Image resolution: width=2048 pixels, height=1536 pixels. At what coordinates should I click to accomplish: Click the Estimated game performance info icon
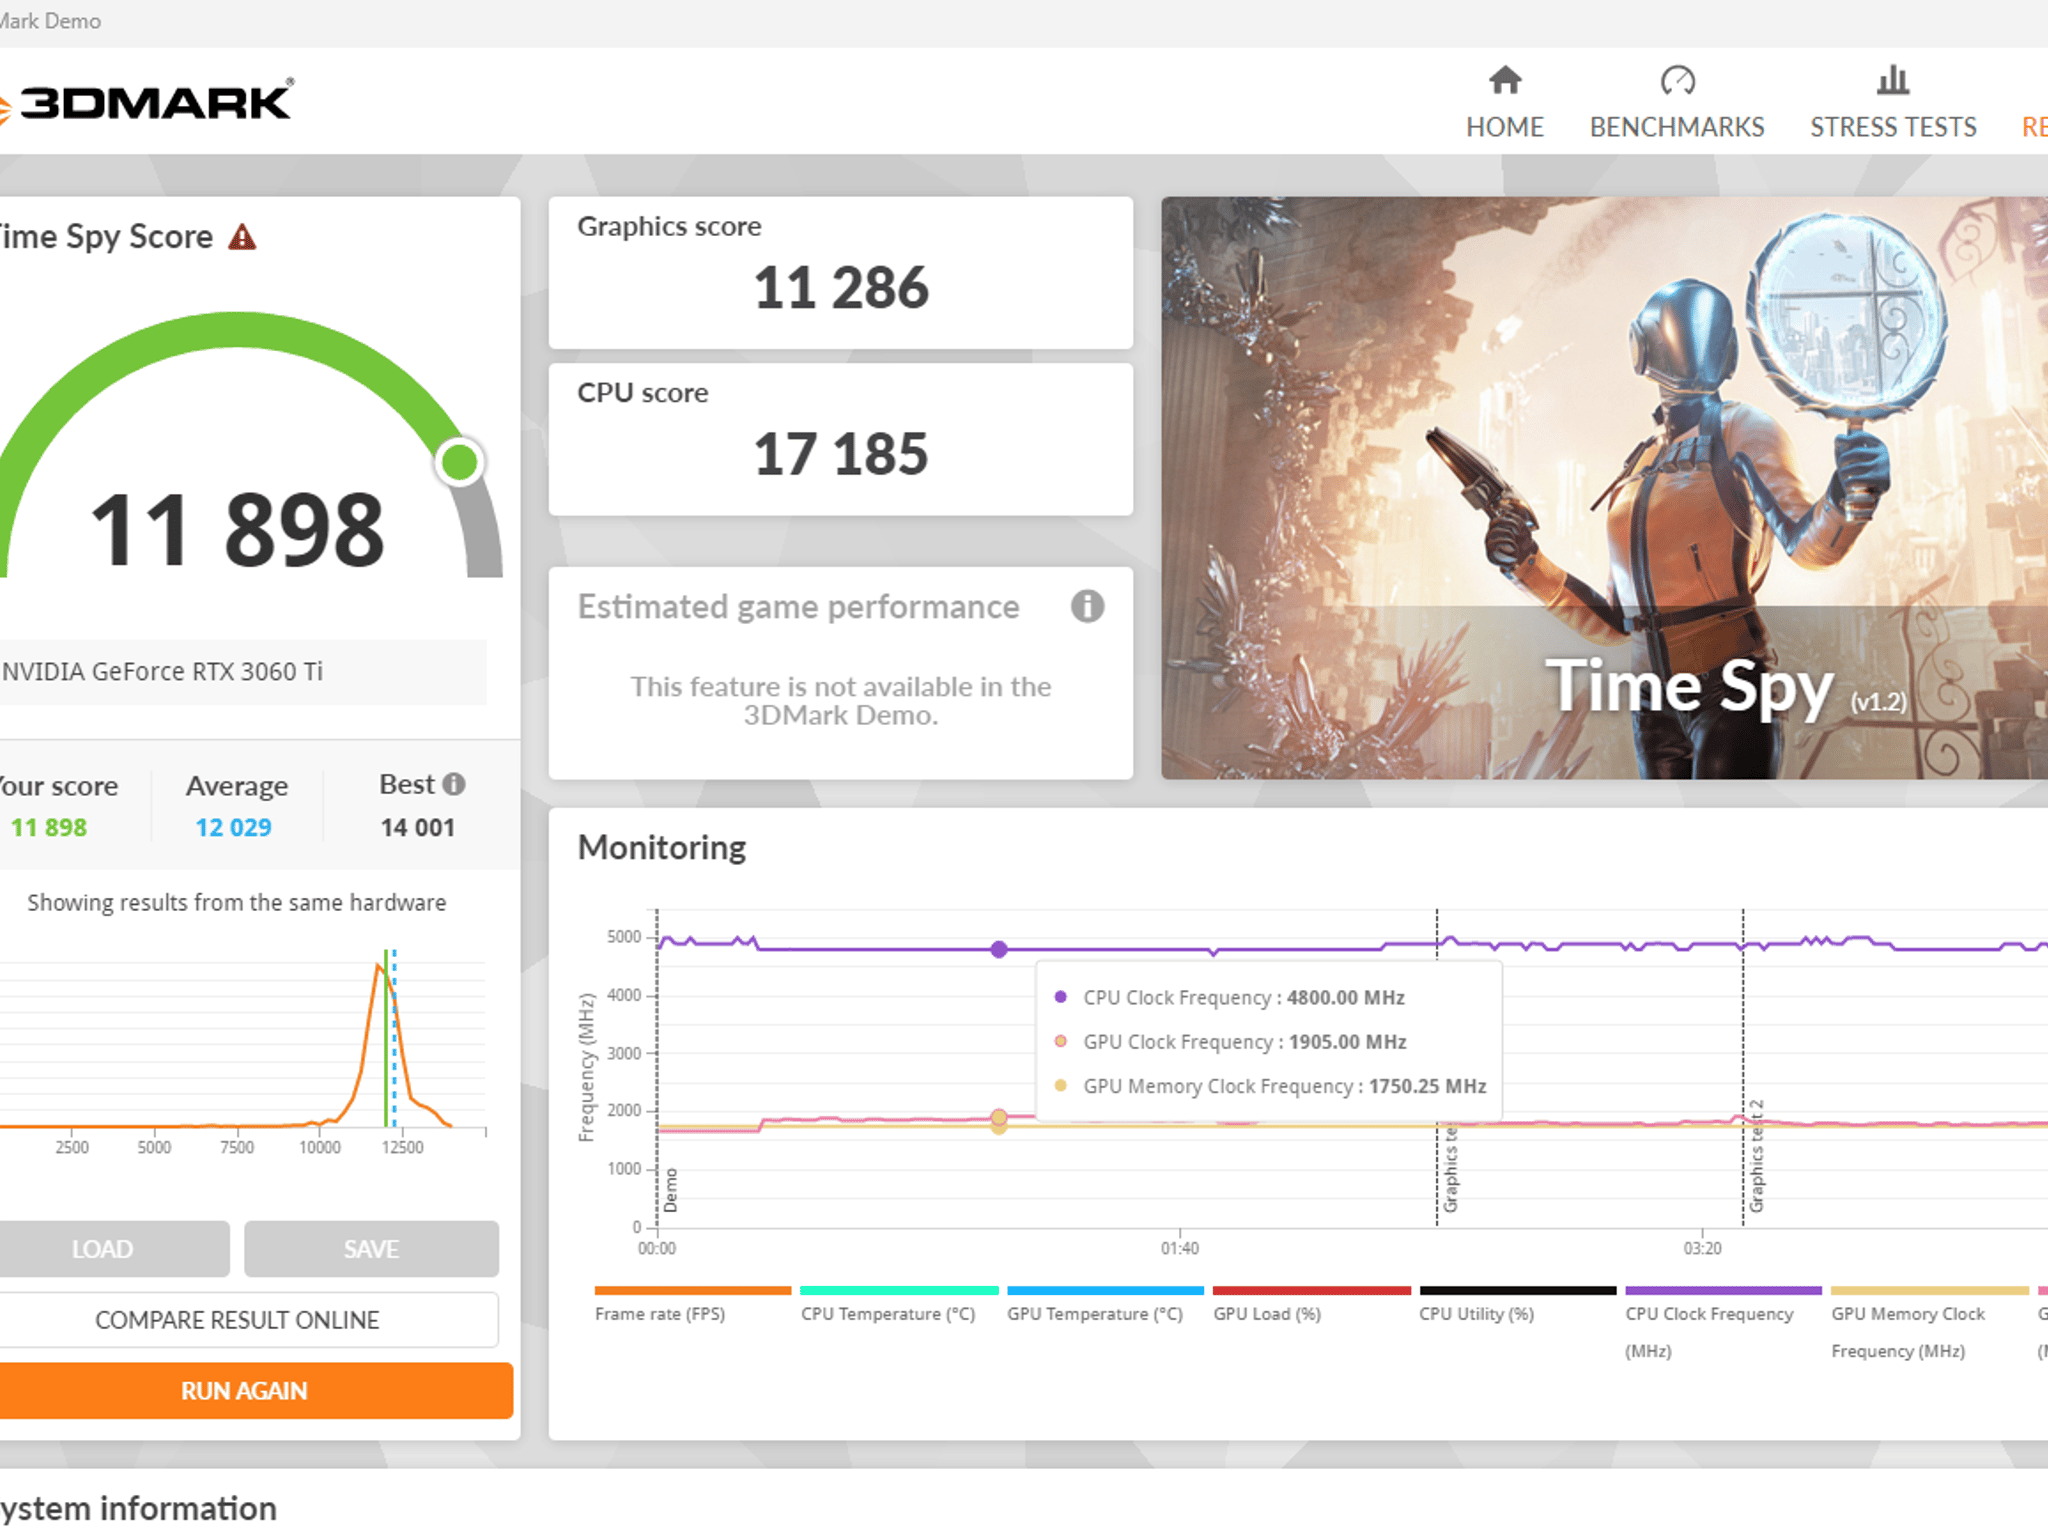click(1087, 606)
